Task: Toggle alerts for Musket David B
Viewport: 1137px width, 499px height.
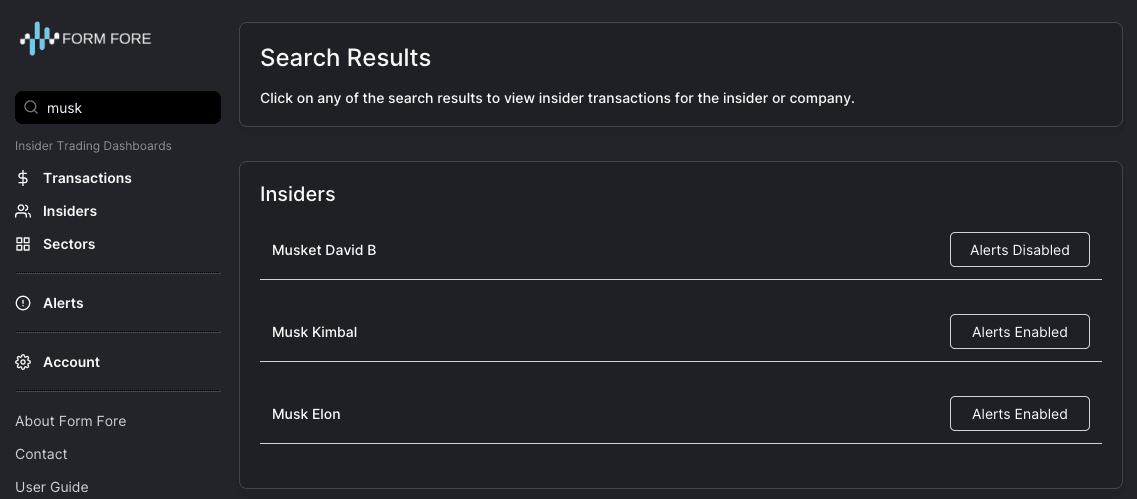Action: click(x=1020, y=250)
